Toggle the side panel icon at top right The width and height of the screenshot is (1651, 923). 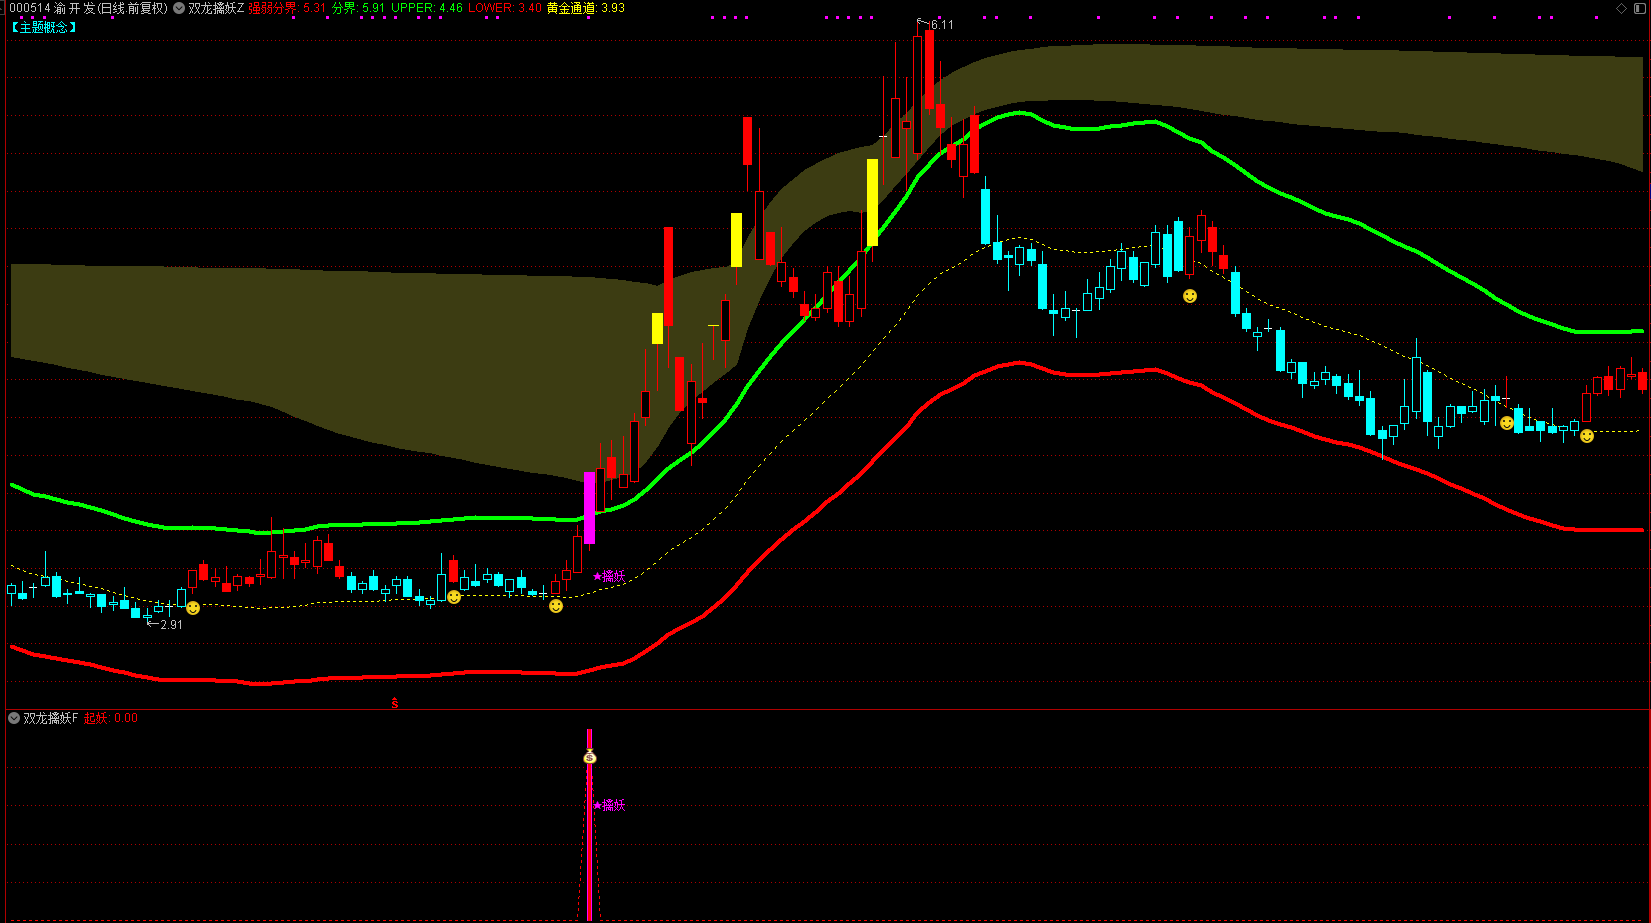(x=1640, y=8)
